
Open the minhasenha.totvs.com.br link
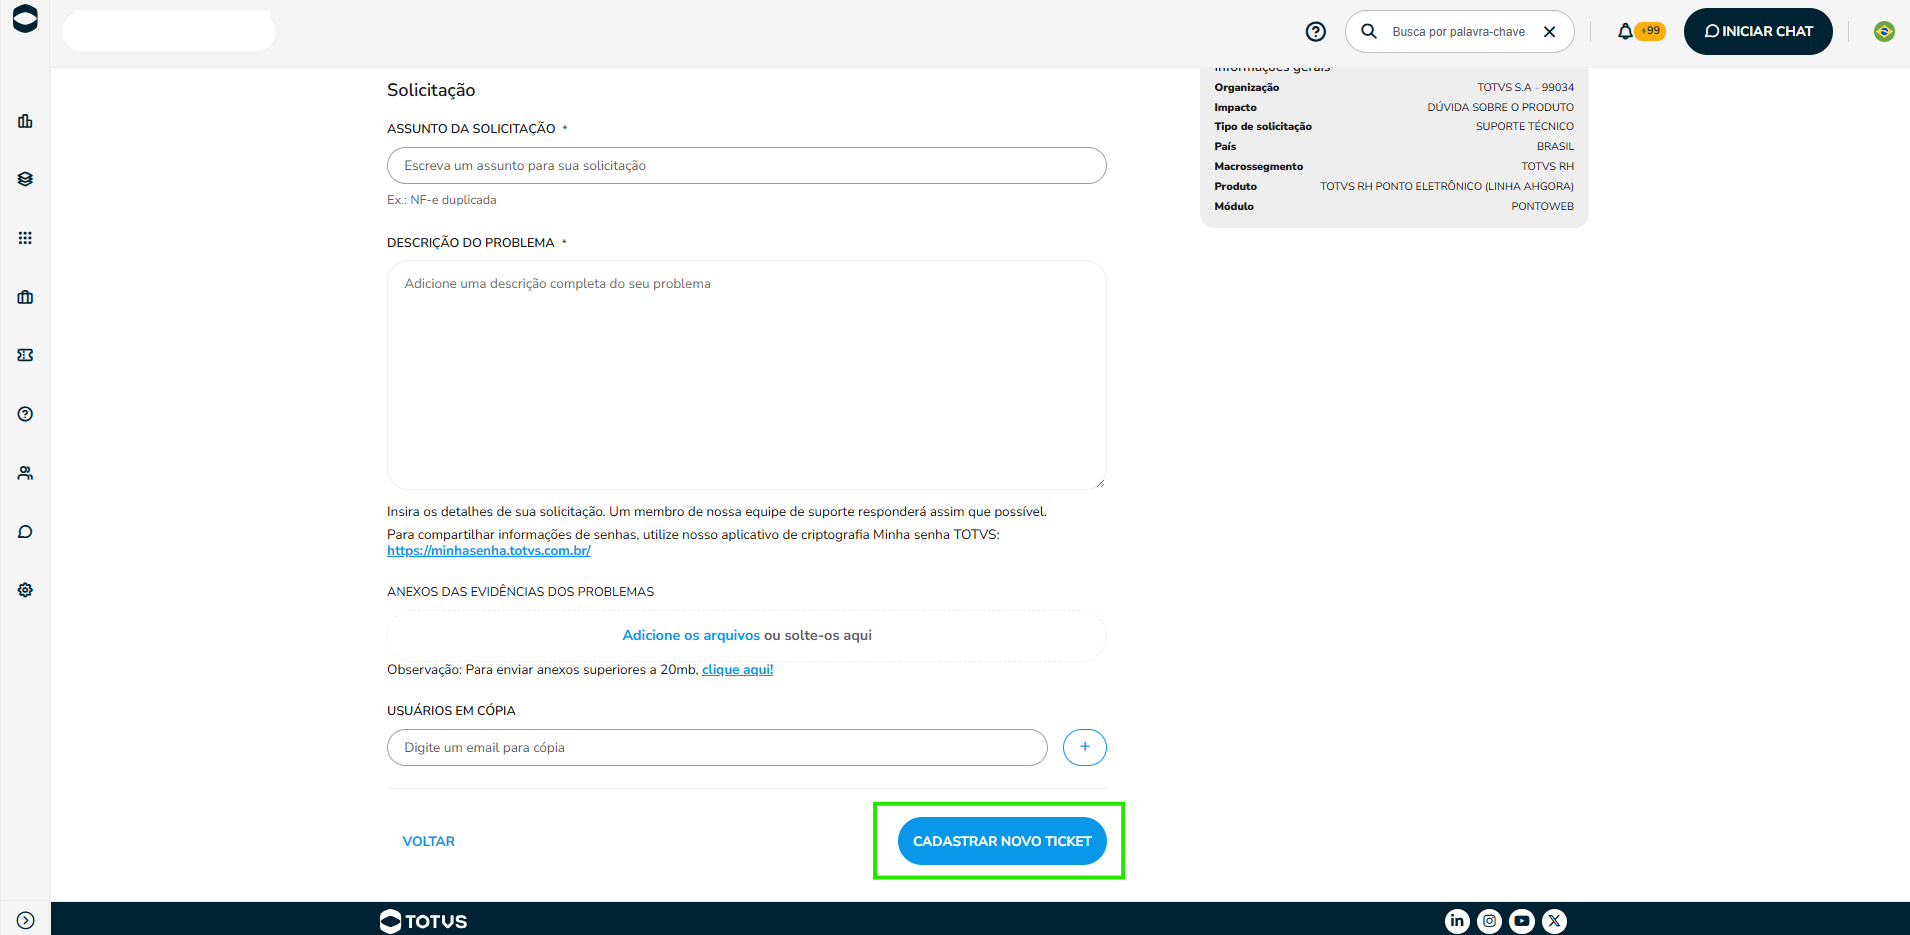click(489, 551)
